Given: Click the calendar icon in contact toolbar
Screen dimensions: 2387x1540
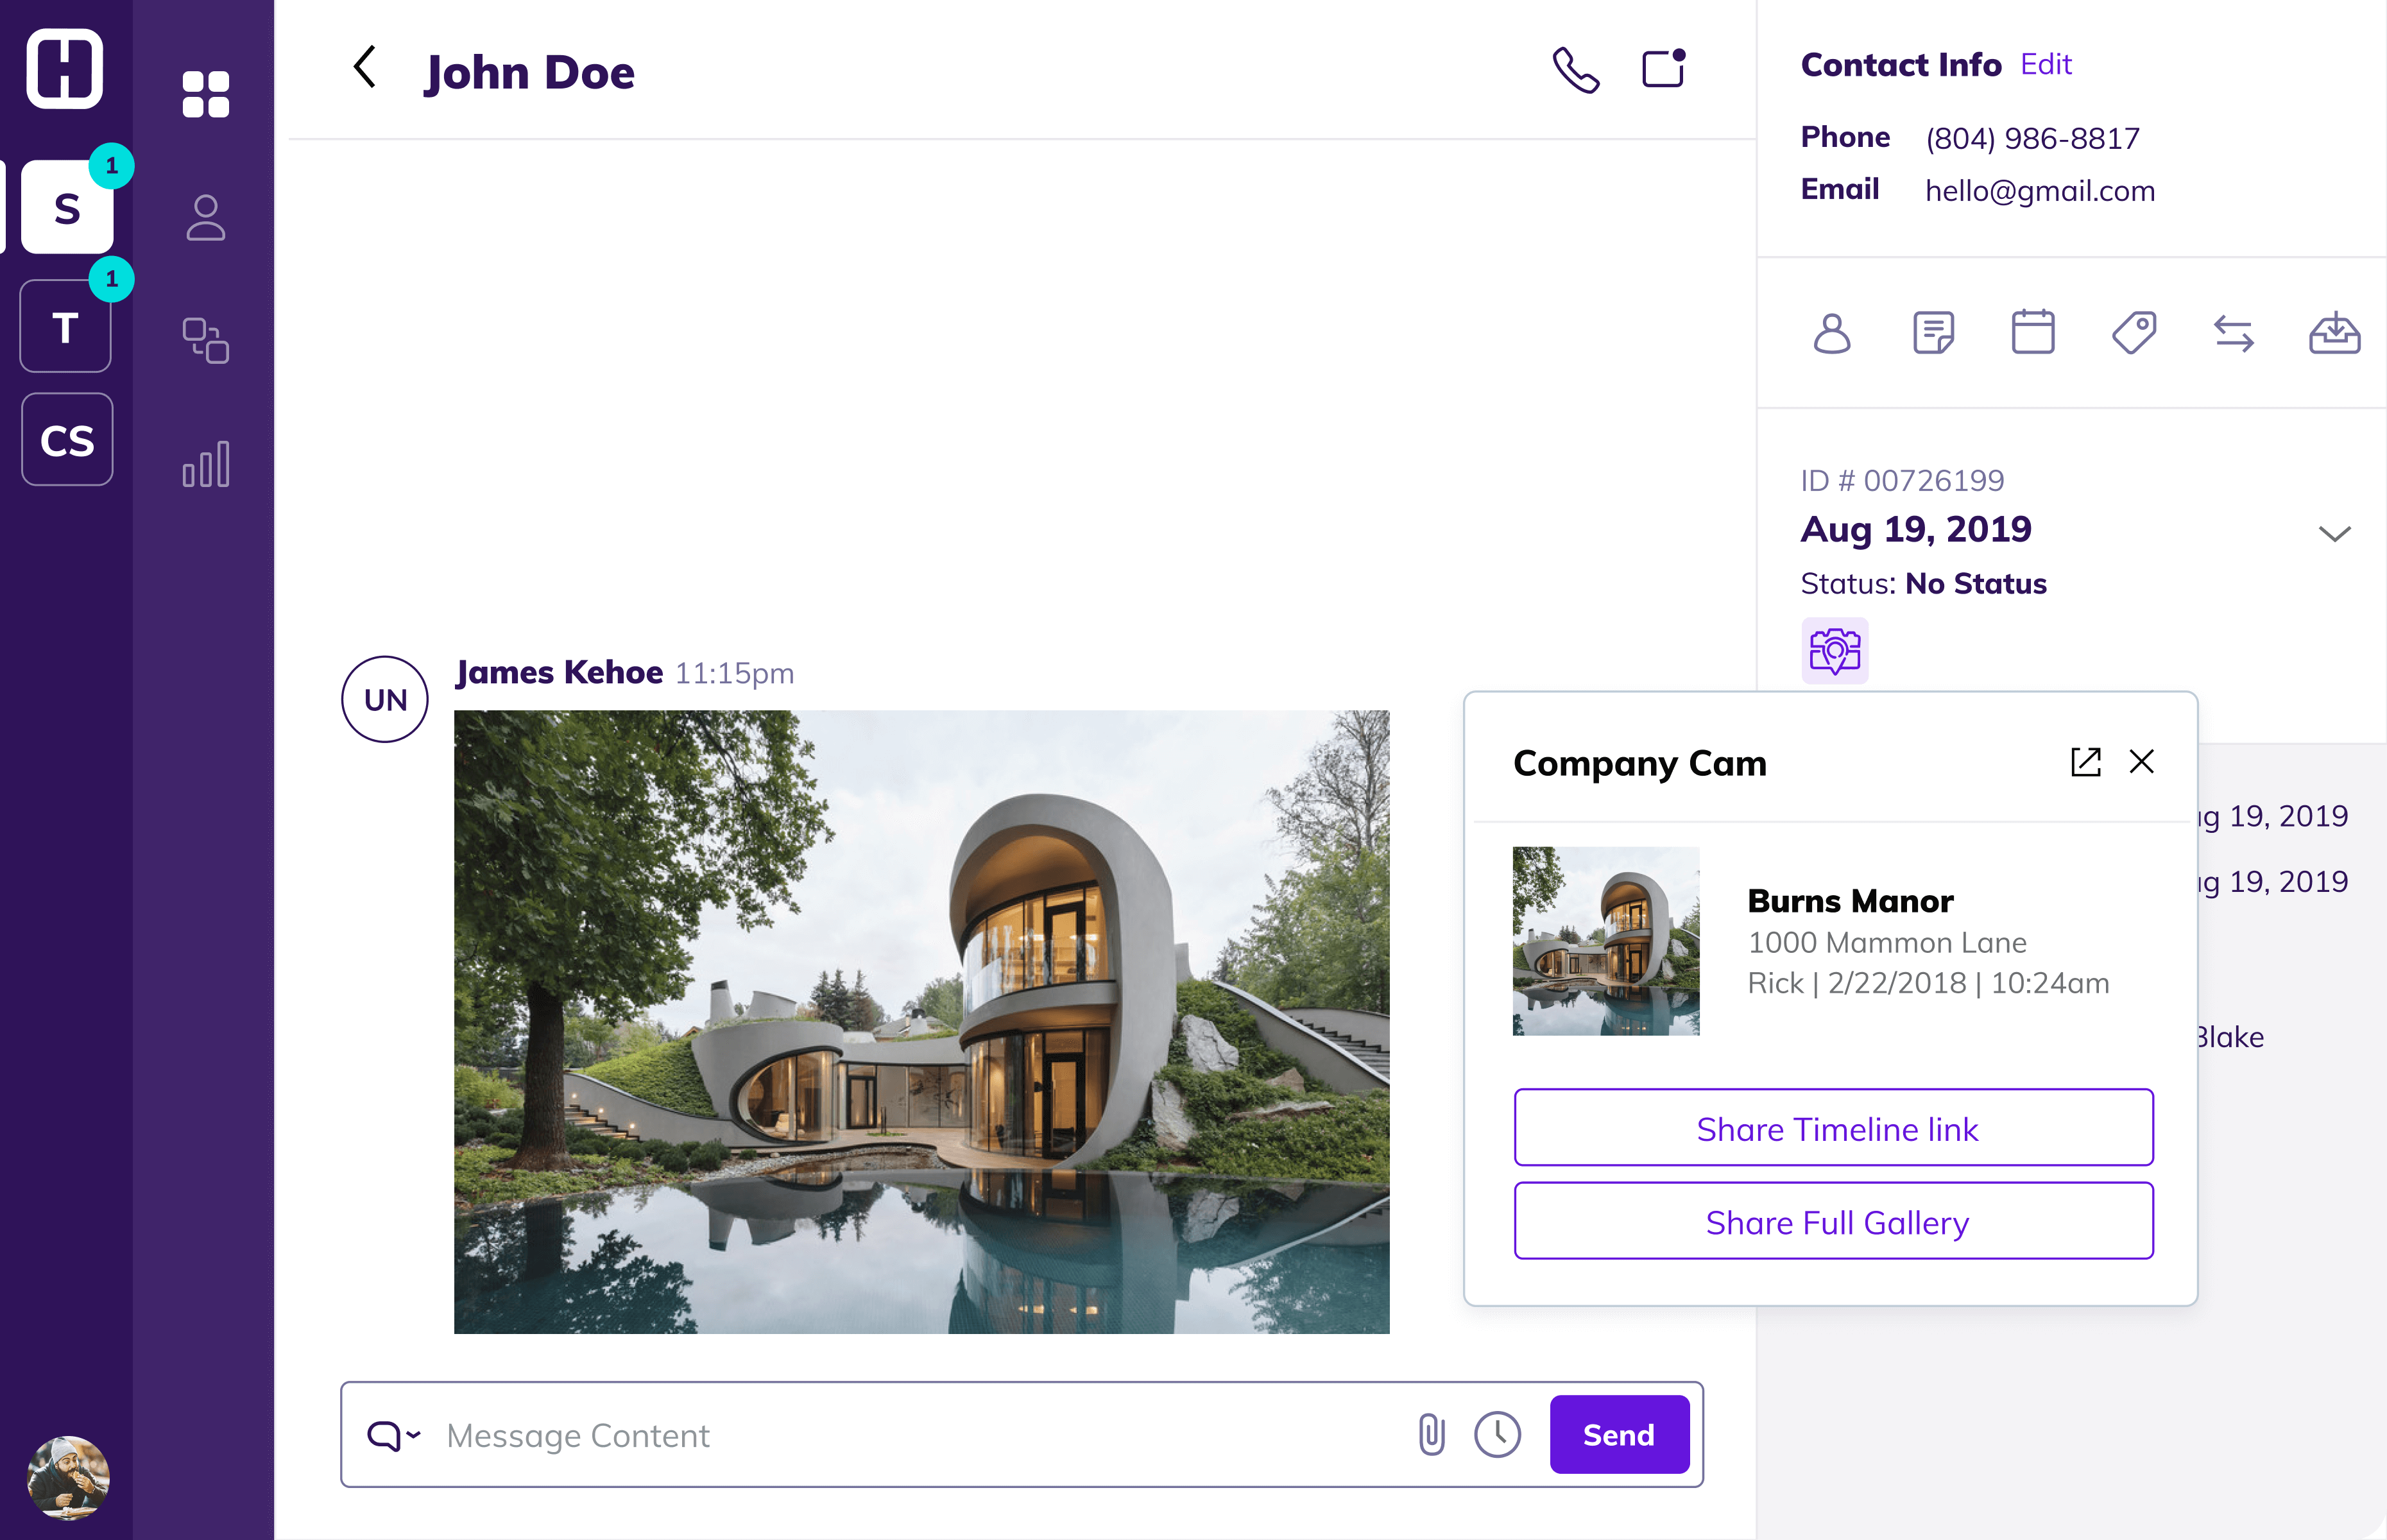Looking at the screenshot, I should pos(2032,333).
